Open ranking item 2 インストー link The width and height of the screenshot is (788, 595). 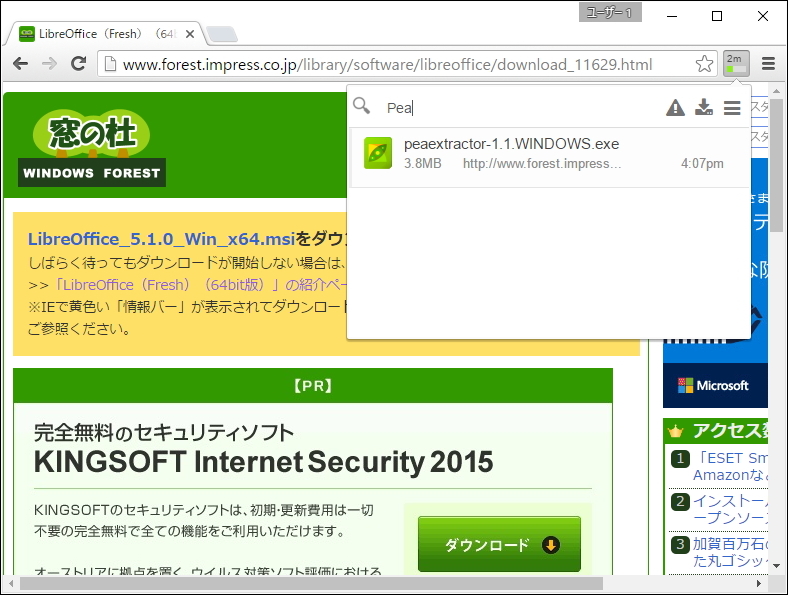730,509
